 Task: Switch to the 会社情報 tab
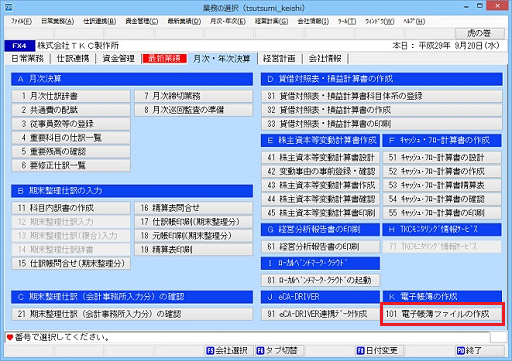325,59
